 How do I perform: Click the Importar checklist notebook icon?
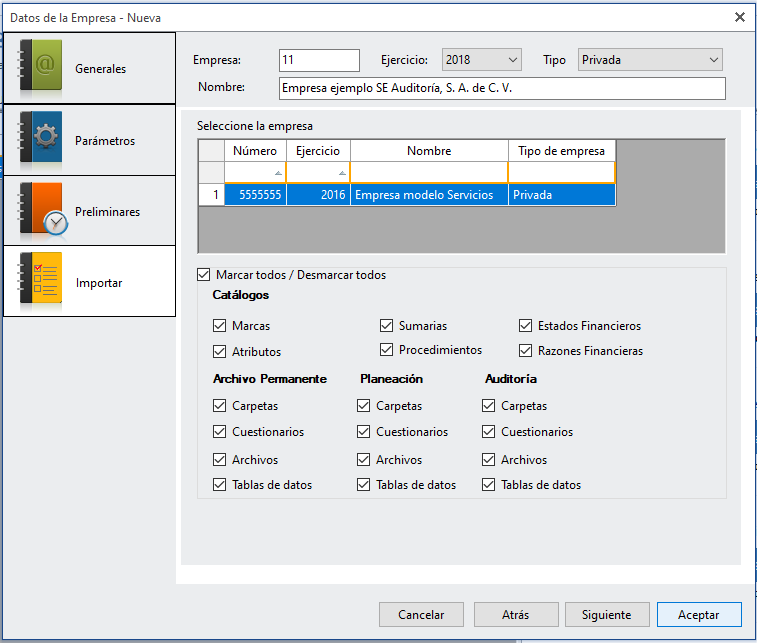pos(41,282)
